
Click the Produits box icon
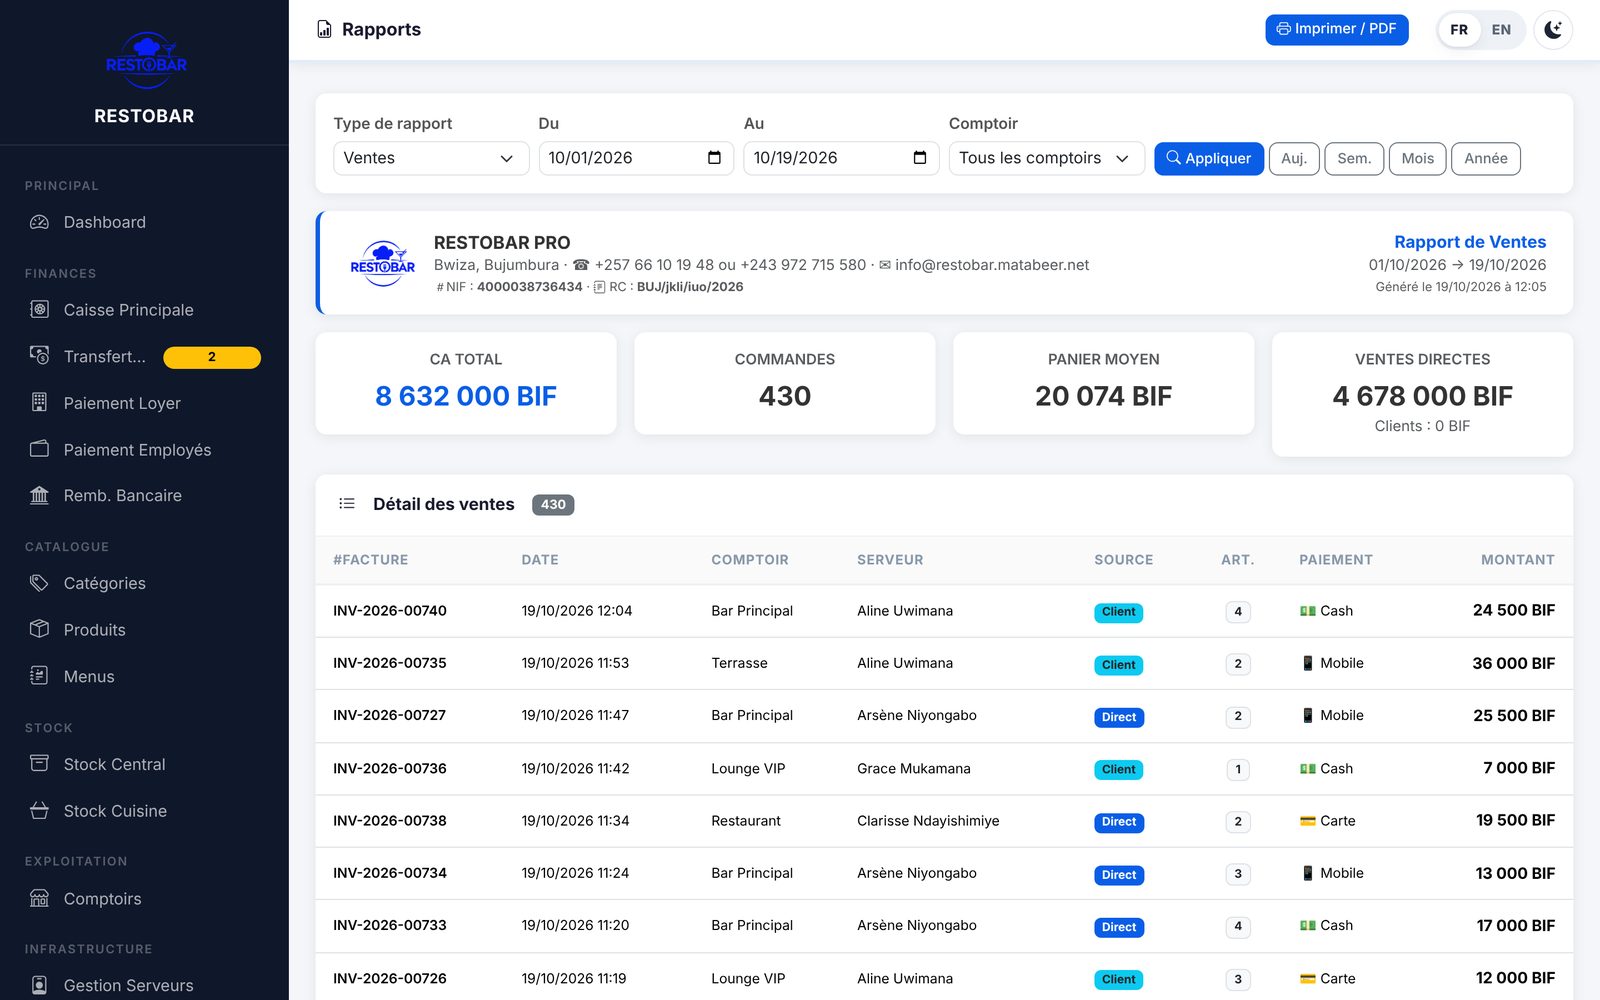39,629
